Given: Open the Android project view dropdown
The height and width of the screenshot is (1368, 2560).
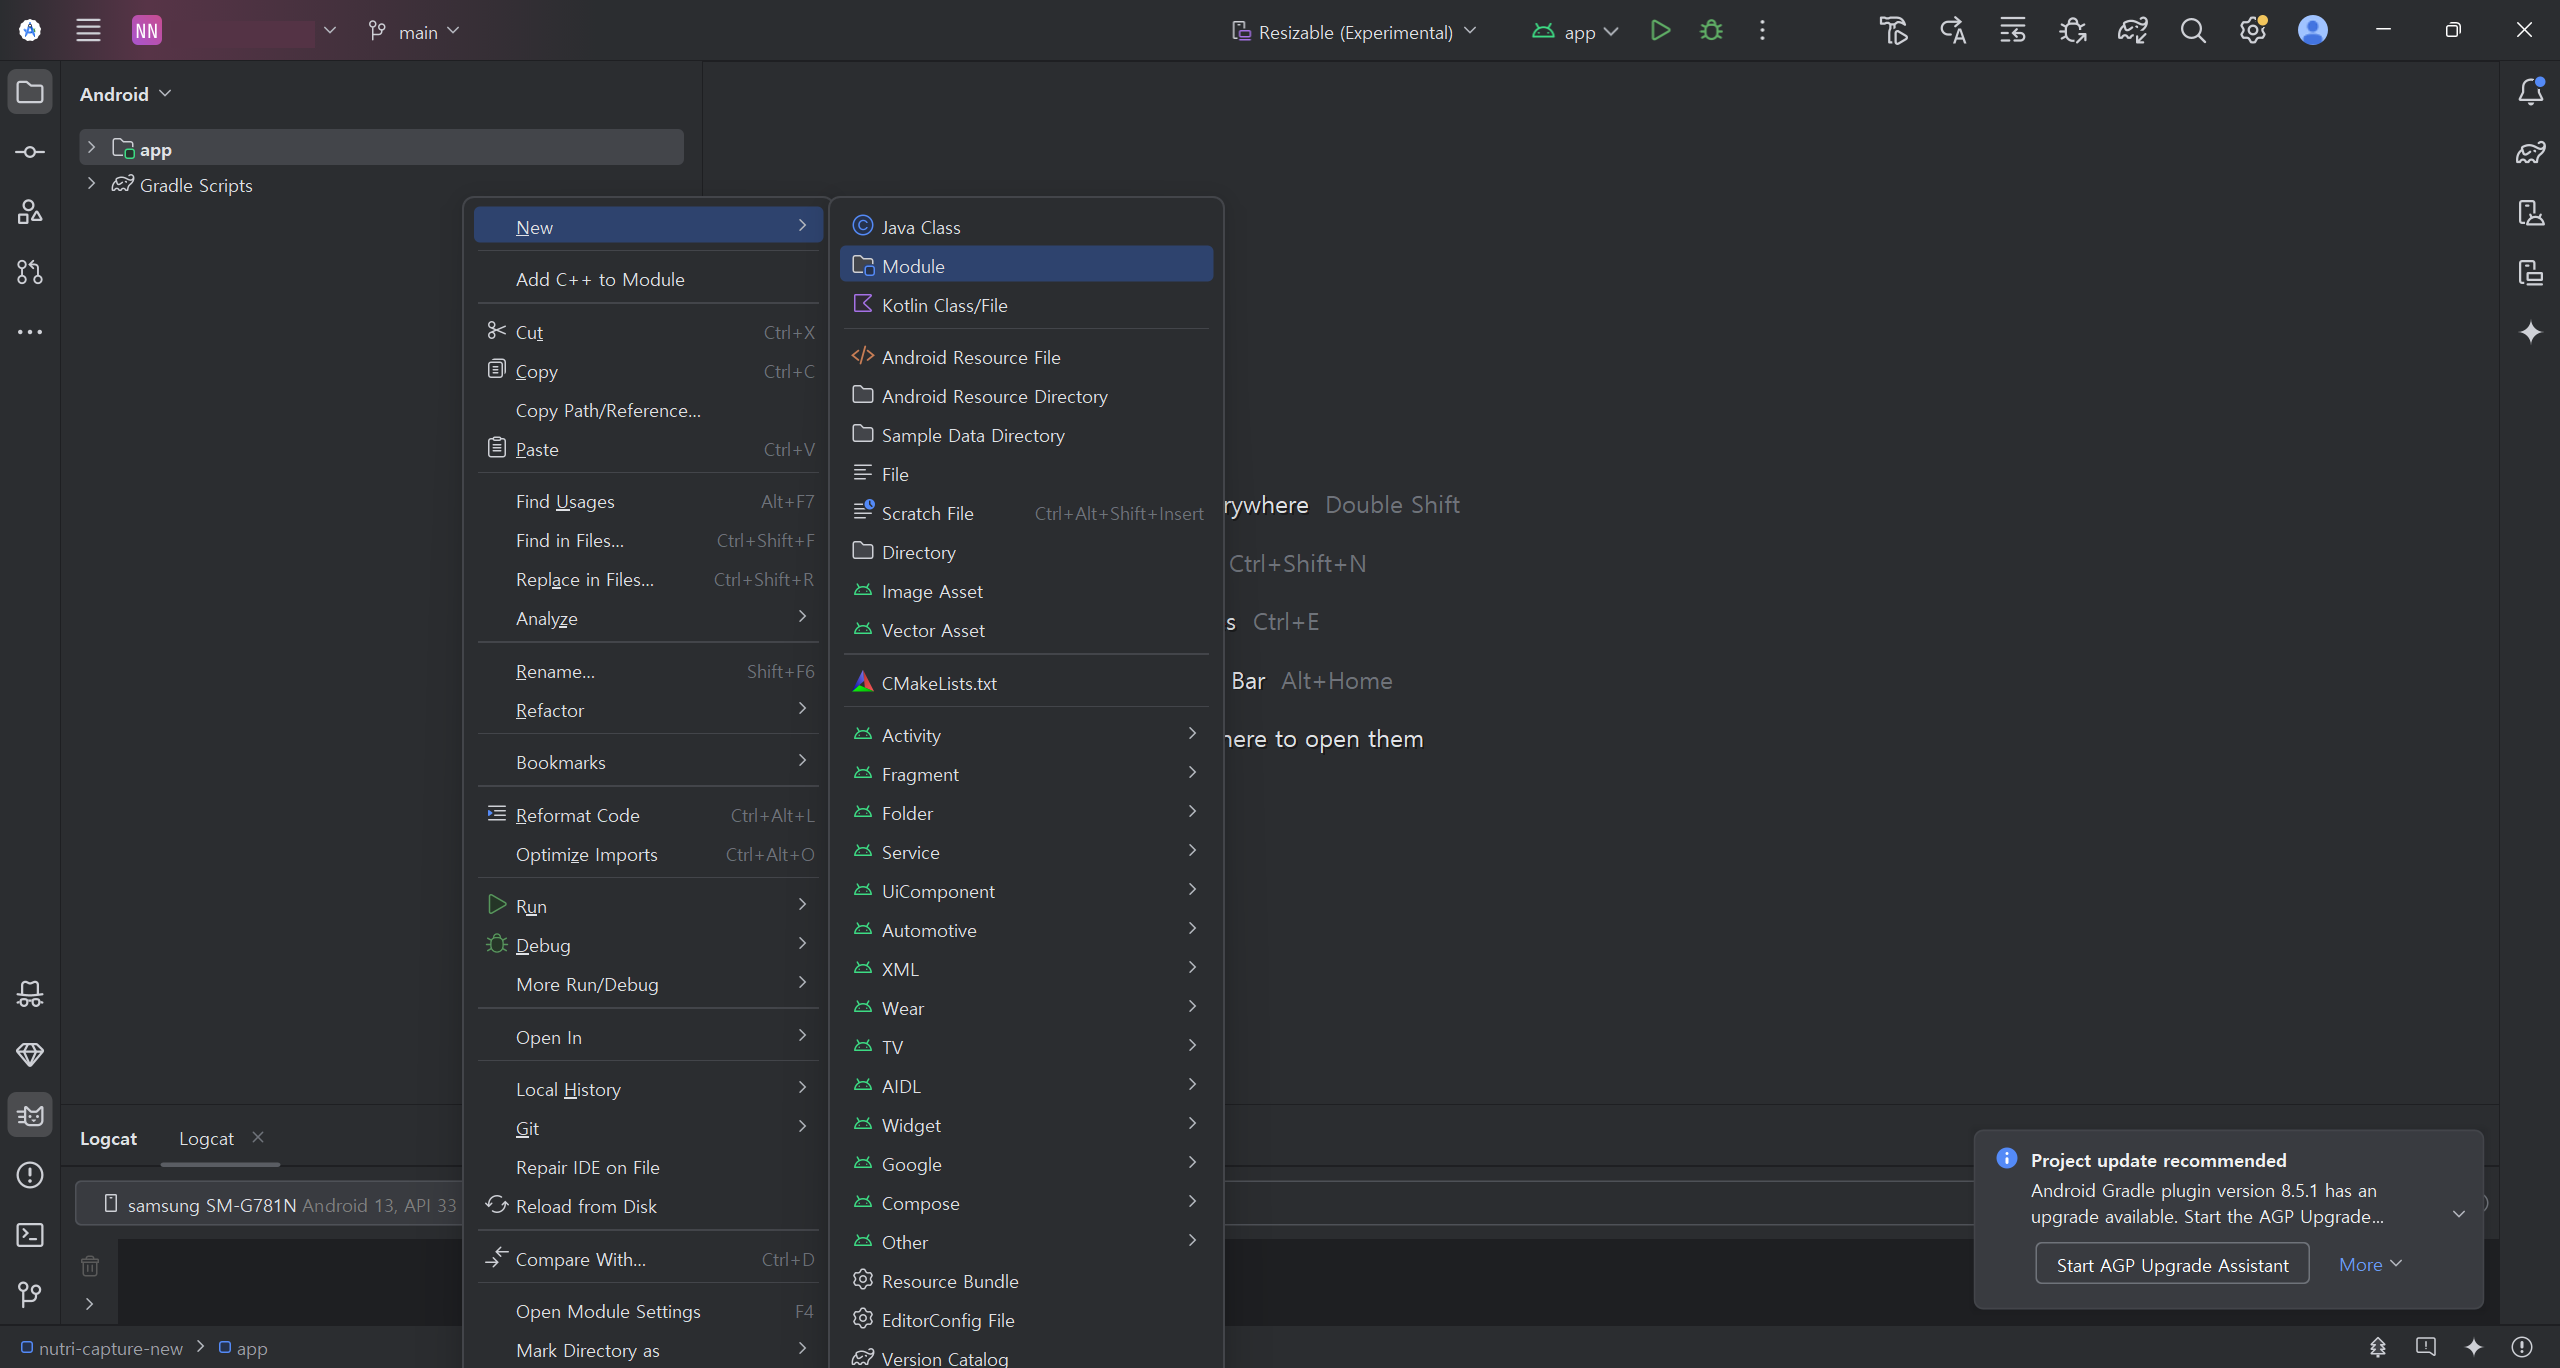Looking at the screenshot, I should (x=126, y=94).
